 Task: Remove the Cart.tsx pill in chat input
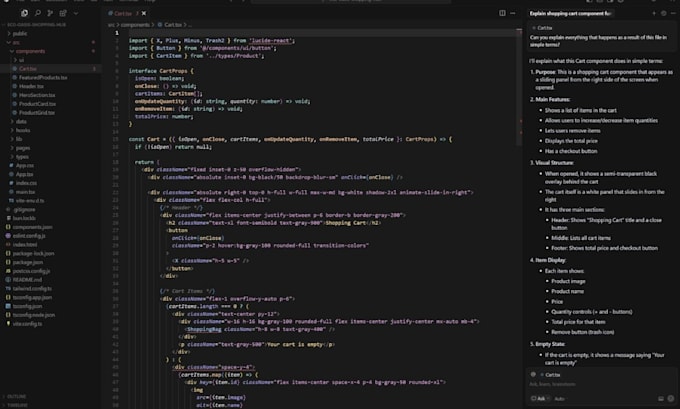[551, 375]
